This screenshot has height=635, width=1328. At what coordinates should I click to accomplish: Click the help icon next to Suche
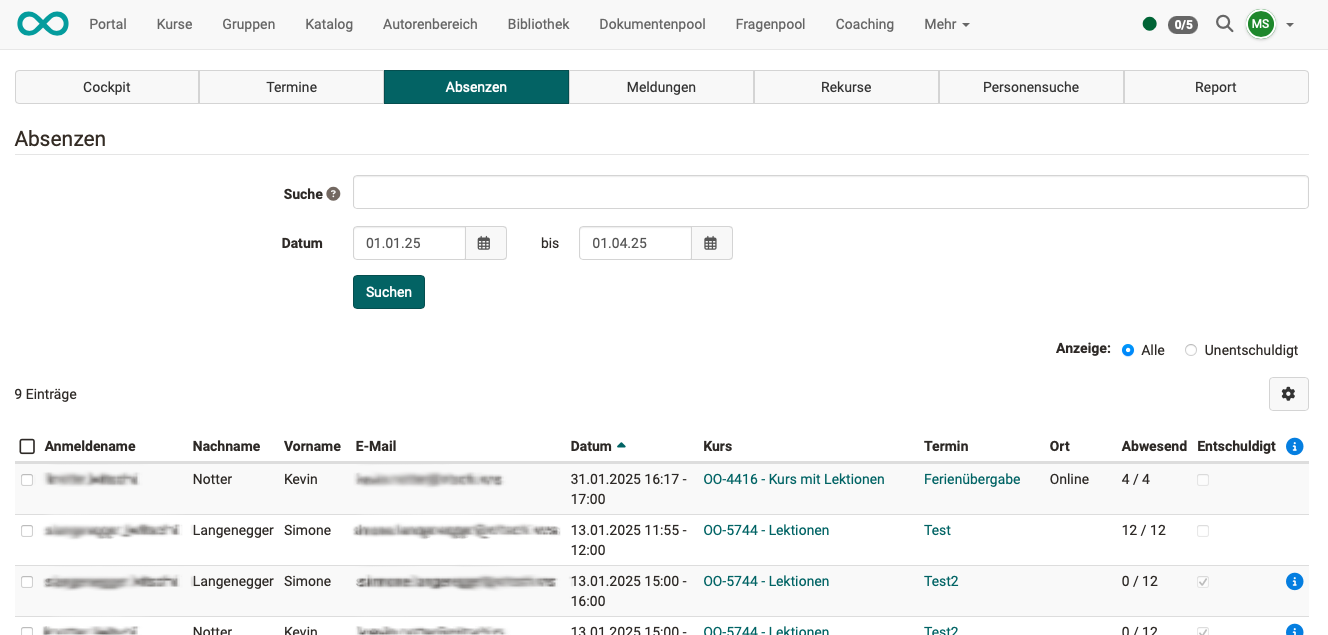point(334,193)
